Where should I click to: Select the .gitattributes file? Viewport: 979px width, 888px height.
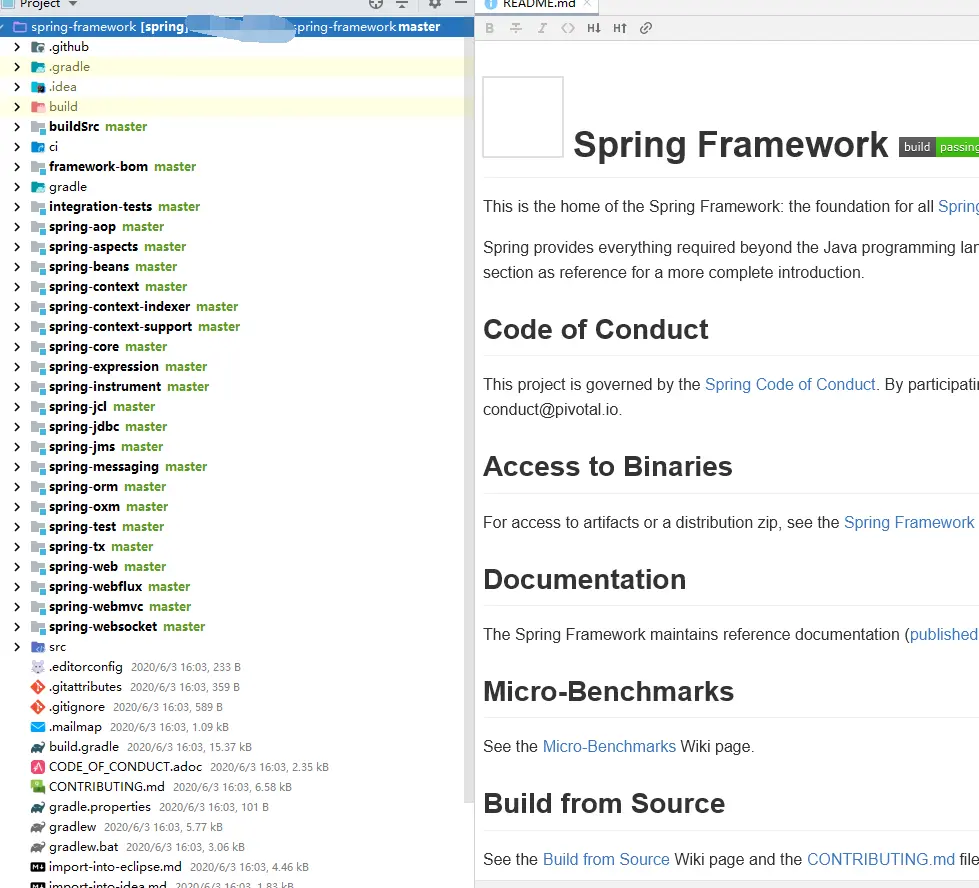pos(85,687)
